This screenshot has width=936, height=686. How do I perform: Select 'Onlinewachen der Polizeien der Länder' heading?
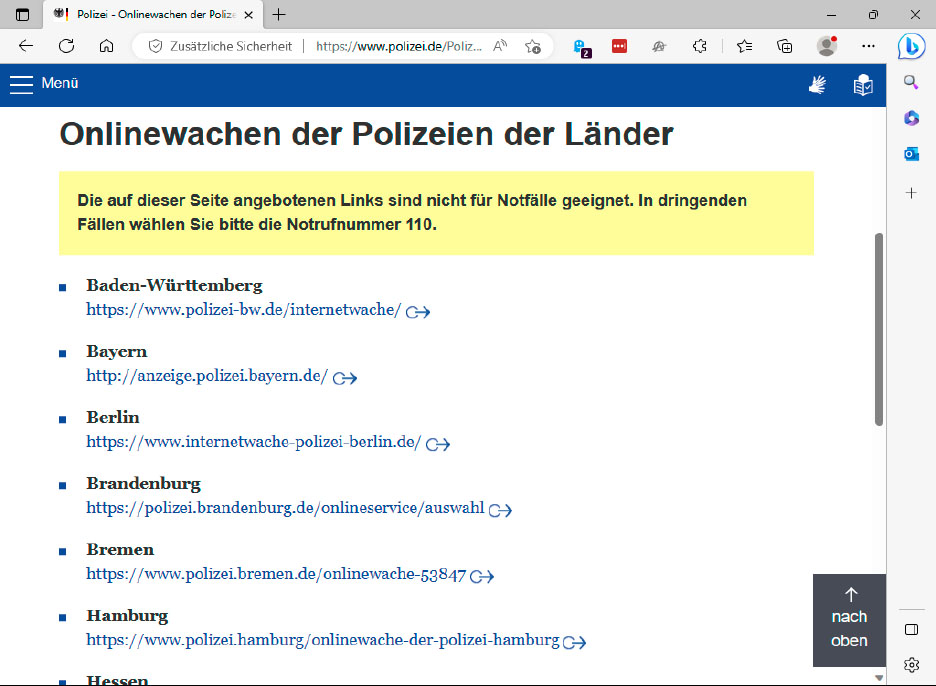coord(367,134)
